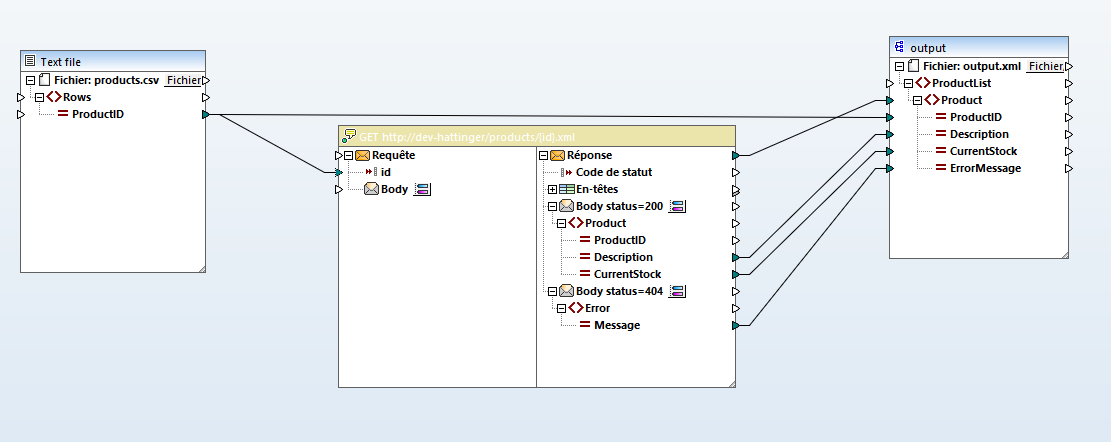Click the output component XML schema icon
This screenshot has height=442, width=1111.
pyautogui.click(x=900, y=47)
